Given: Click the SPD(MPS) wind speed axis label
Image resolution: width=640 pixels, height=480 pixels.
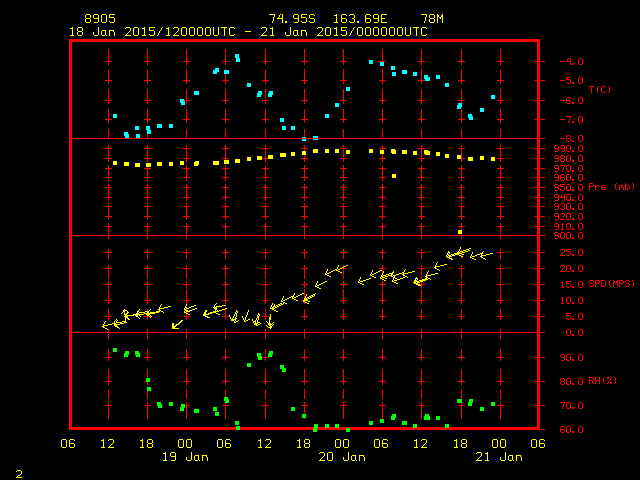Looking at the screenshot, I should (611, 283).
